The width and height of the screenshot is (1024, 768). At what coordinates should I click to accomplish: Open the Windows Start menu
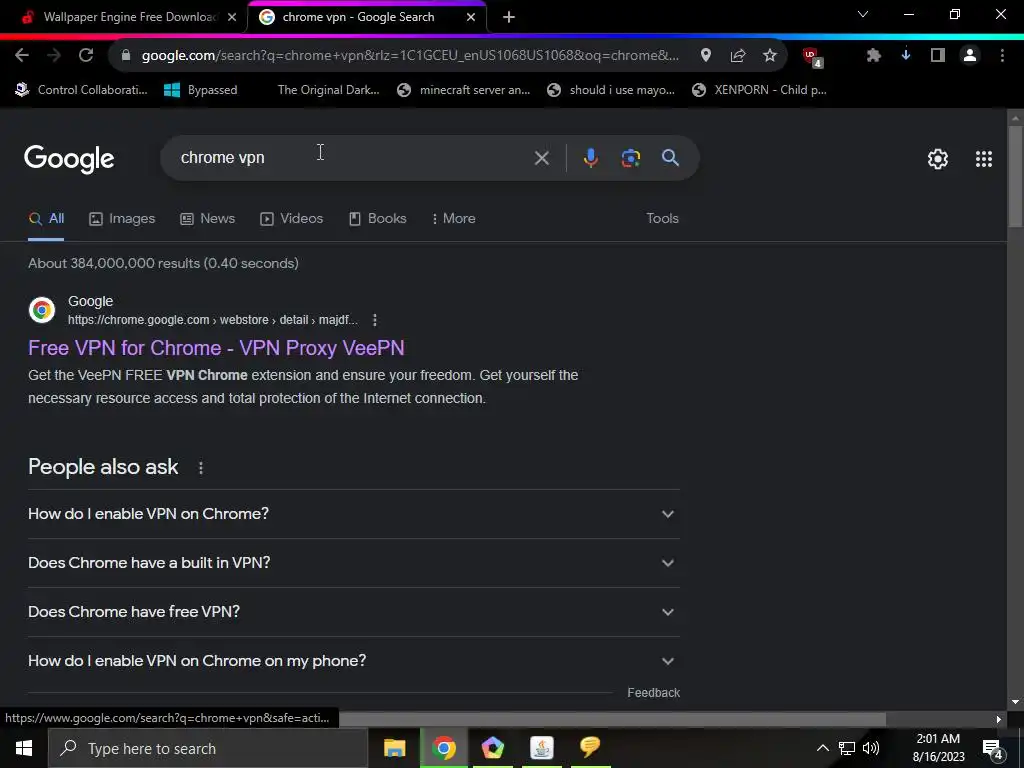click(24, 748)
